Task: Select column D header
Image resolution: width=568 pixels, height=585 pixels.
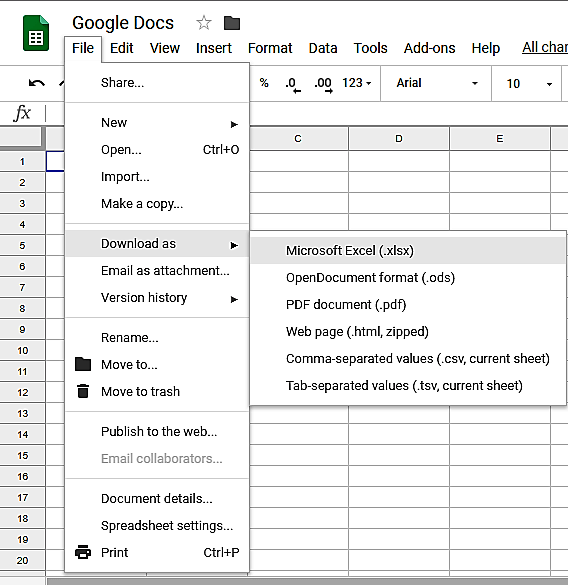Action: click(399, 139)
